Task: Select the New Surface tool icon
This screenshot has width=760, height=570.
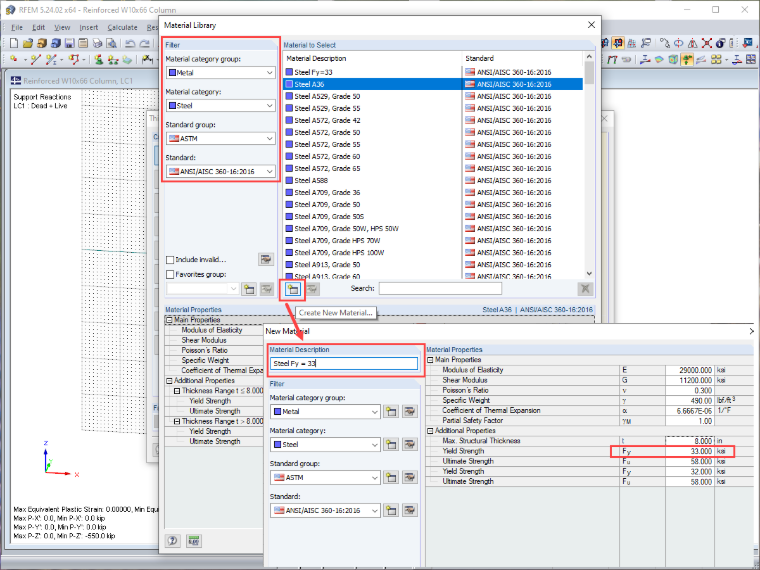Action: click(x=127, y=60)
